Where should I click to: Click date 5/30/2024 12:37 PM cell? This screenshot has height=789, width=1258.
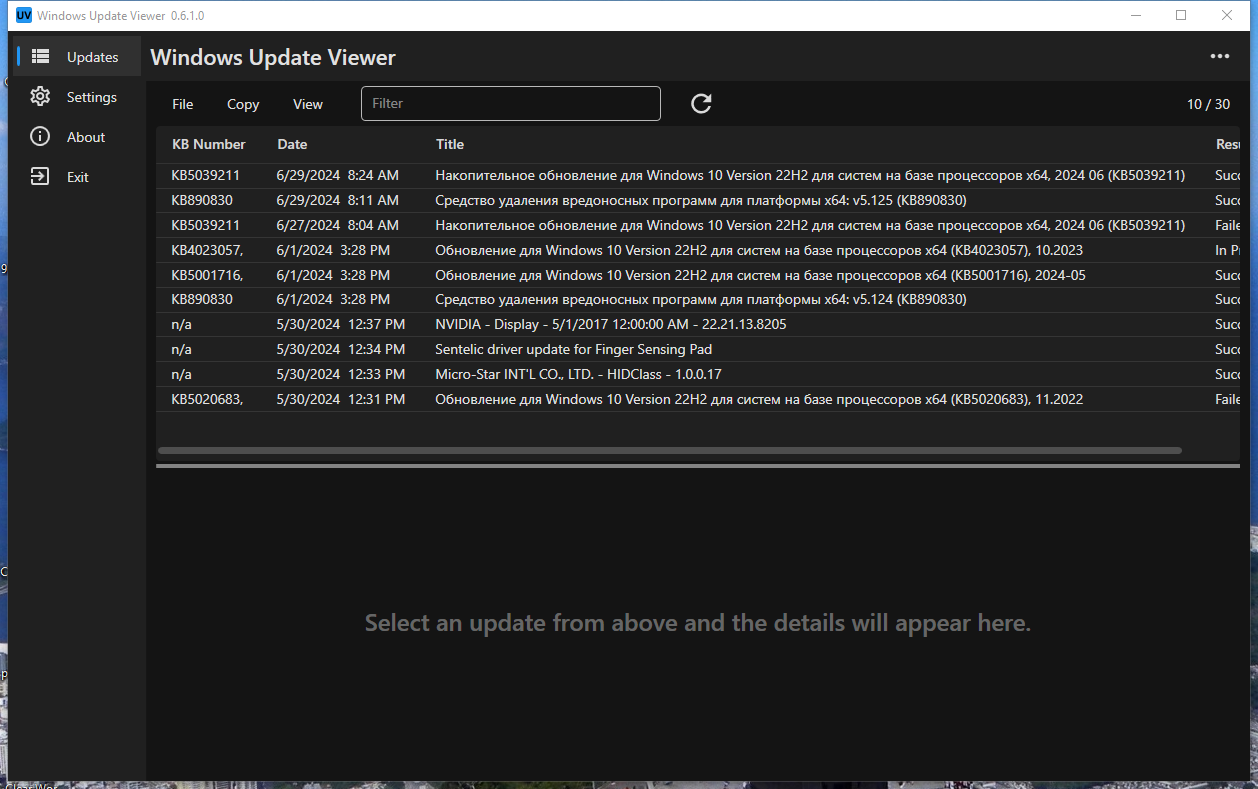click(341, 324)
